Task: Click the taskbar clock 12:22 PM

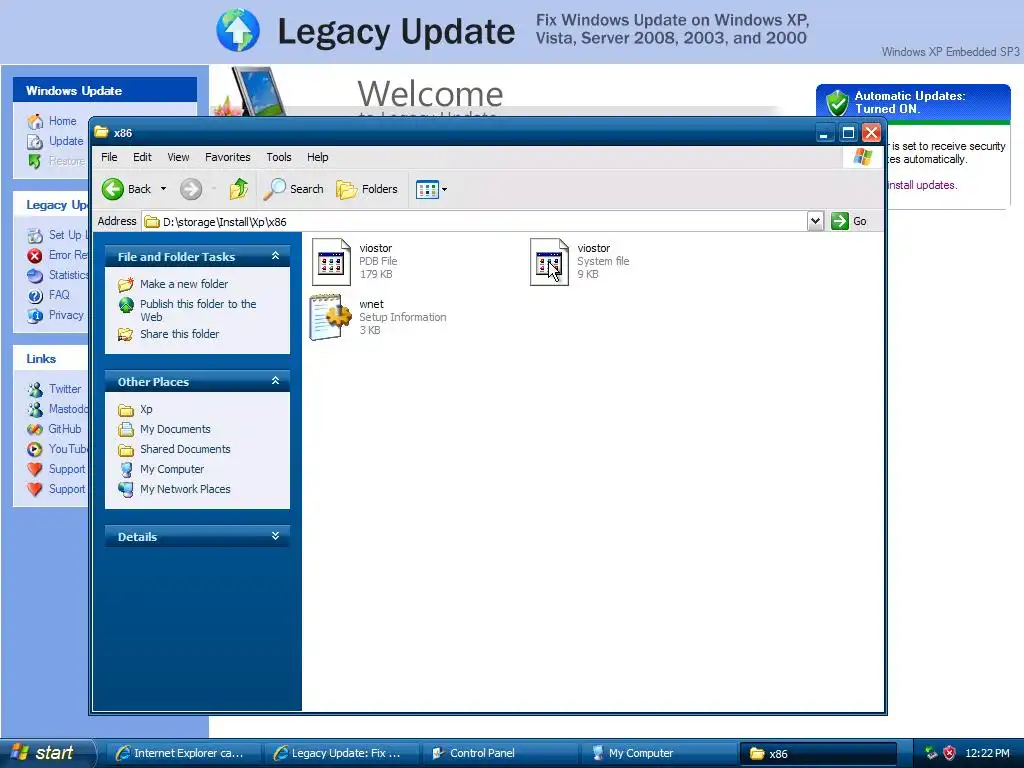Action: [x=987, y=754]
